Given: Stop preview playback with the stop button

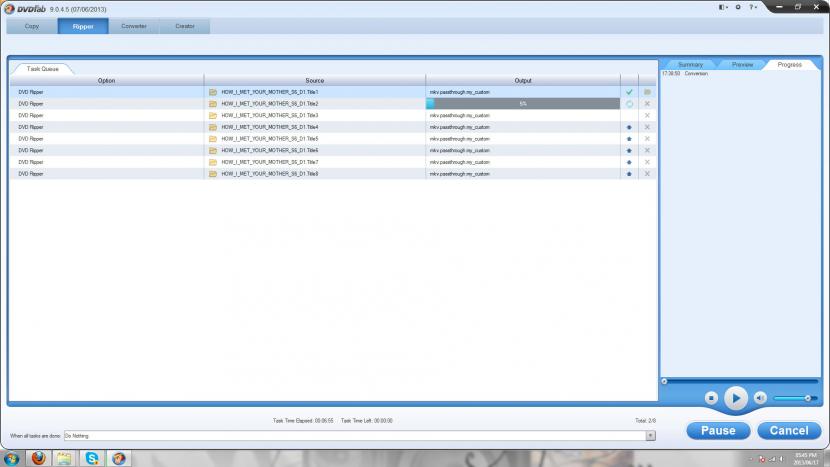Looking at the screenshot, I should (711, 398).
